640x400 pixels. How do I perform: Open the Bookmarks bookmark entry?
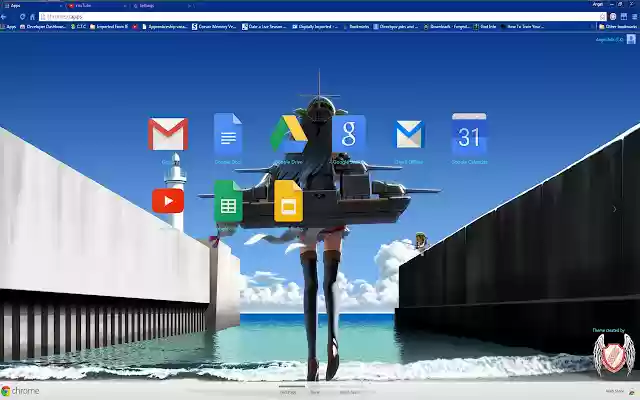coord(356,27)
